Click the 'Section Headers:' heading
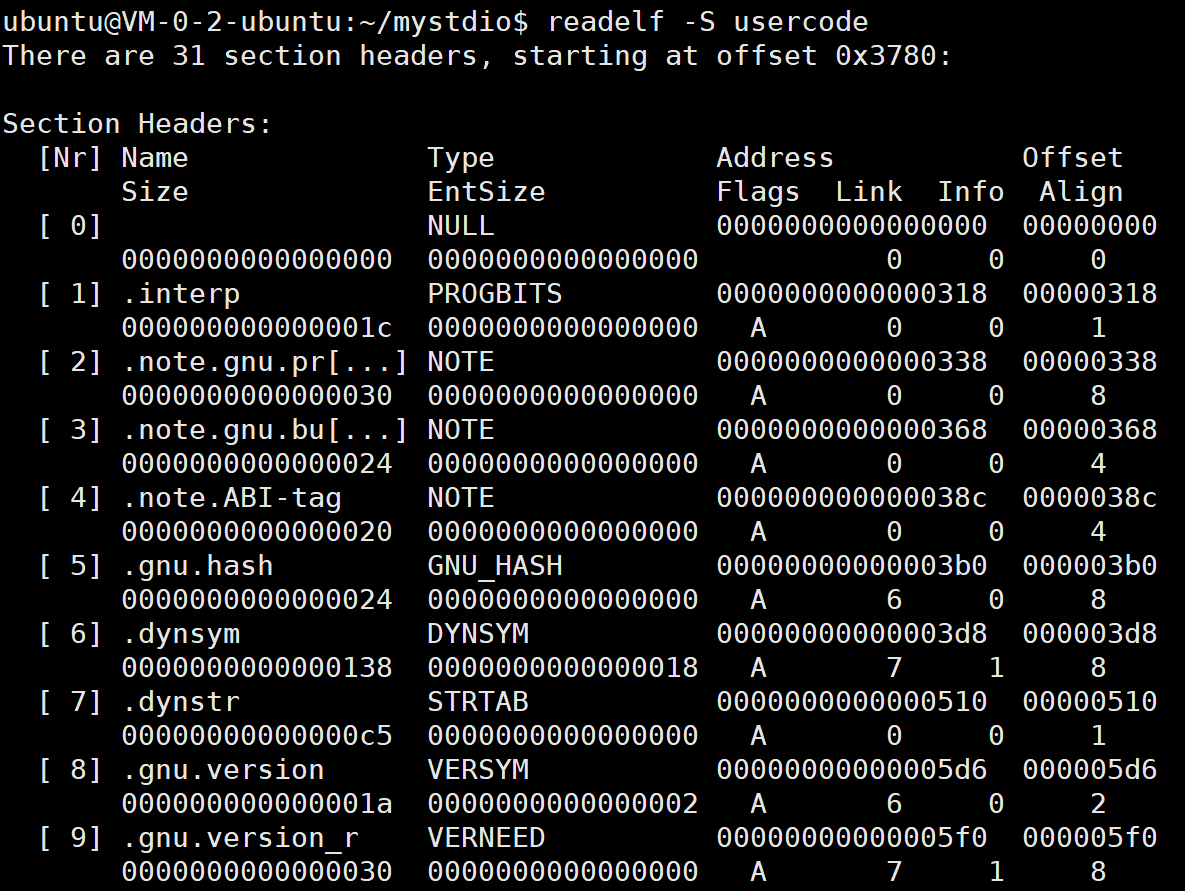 [137, 123]
